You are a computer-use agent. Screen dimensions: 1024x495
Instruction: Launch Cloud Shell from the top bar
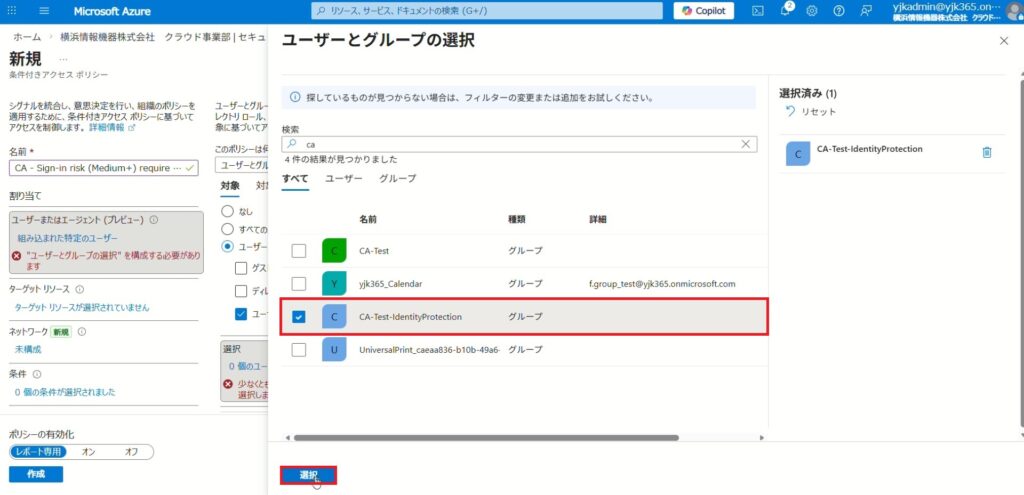(758, 11)
